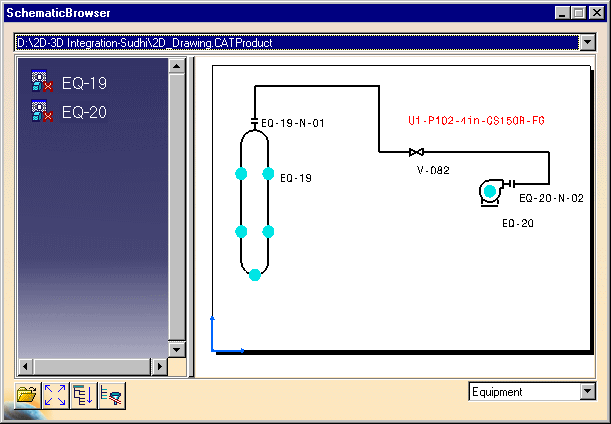Close the SchematicBrowser window

pyautogui.click(x=597, y=13)
